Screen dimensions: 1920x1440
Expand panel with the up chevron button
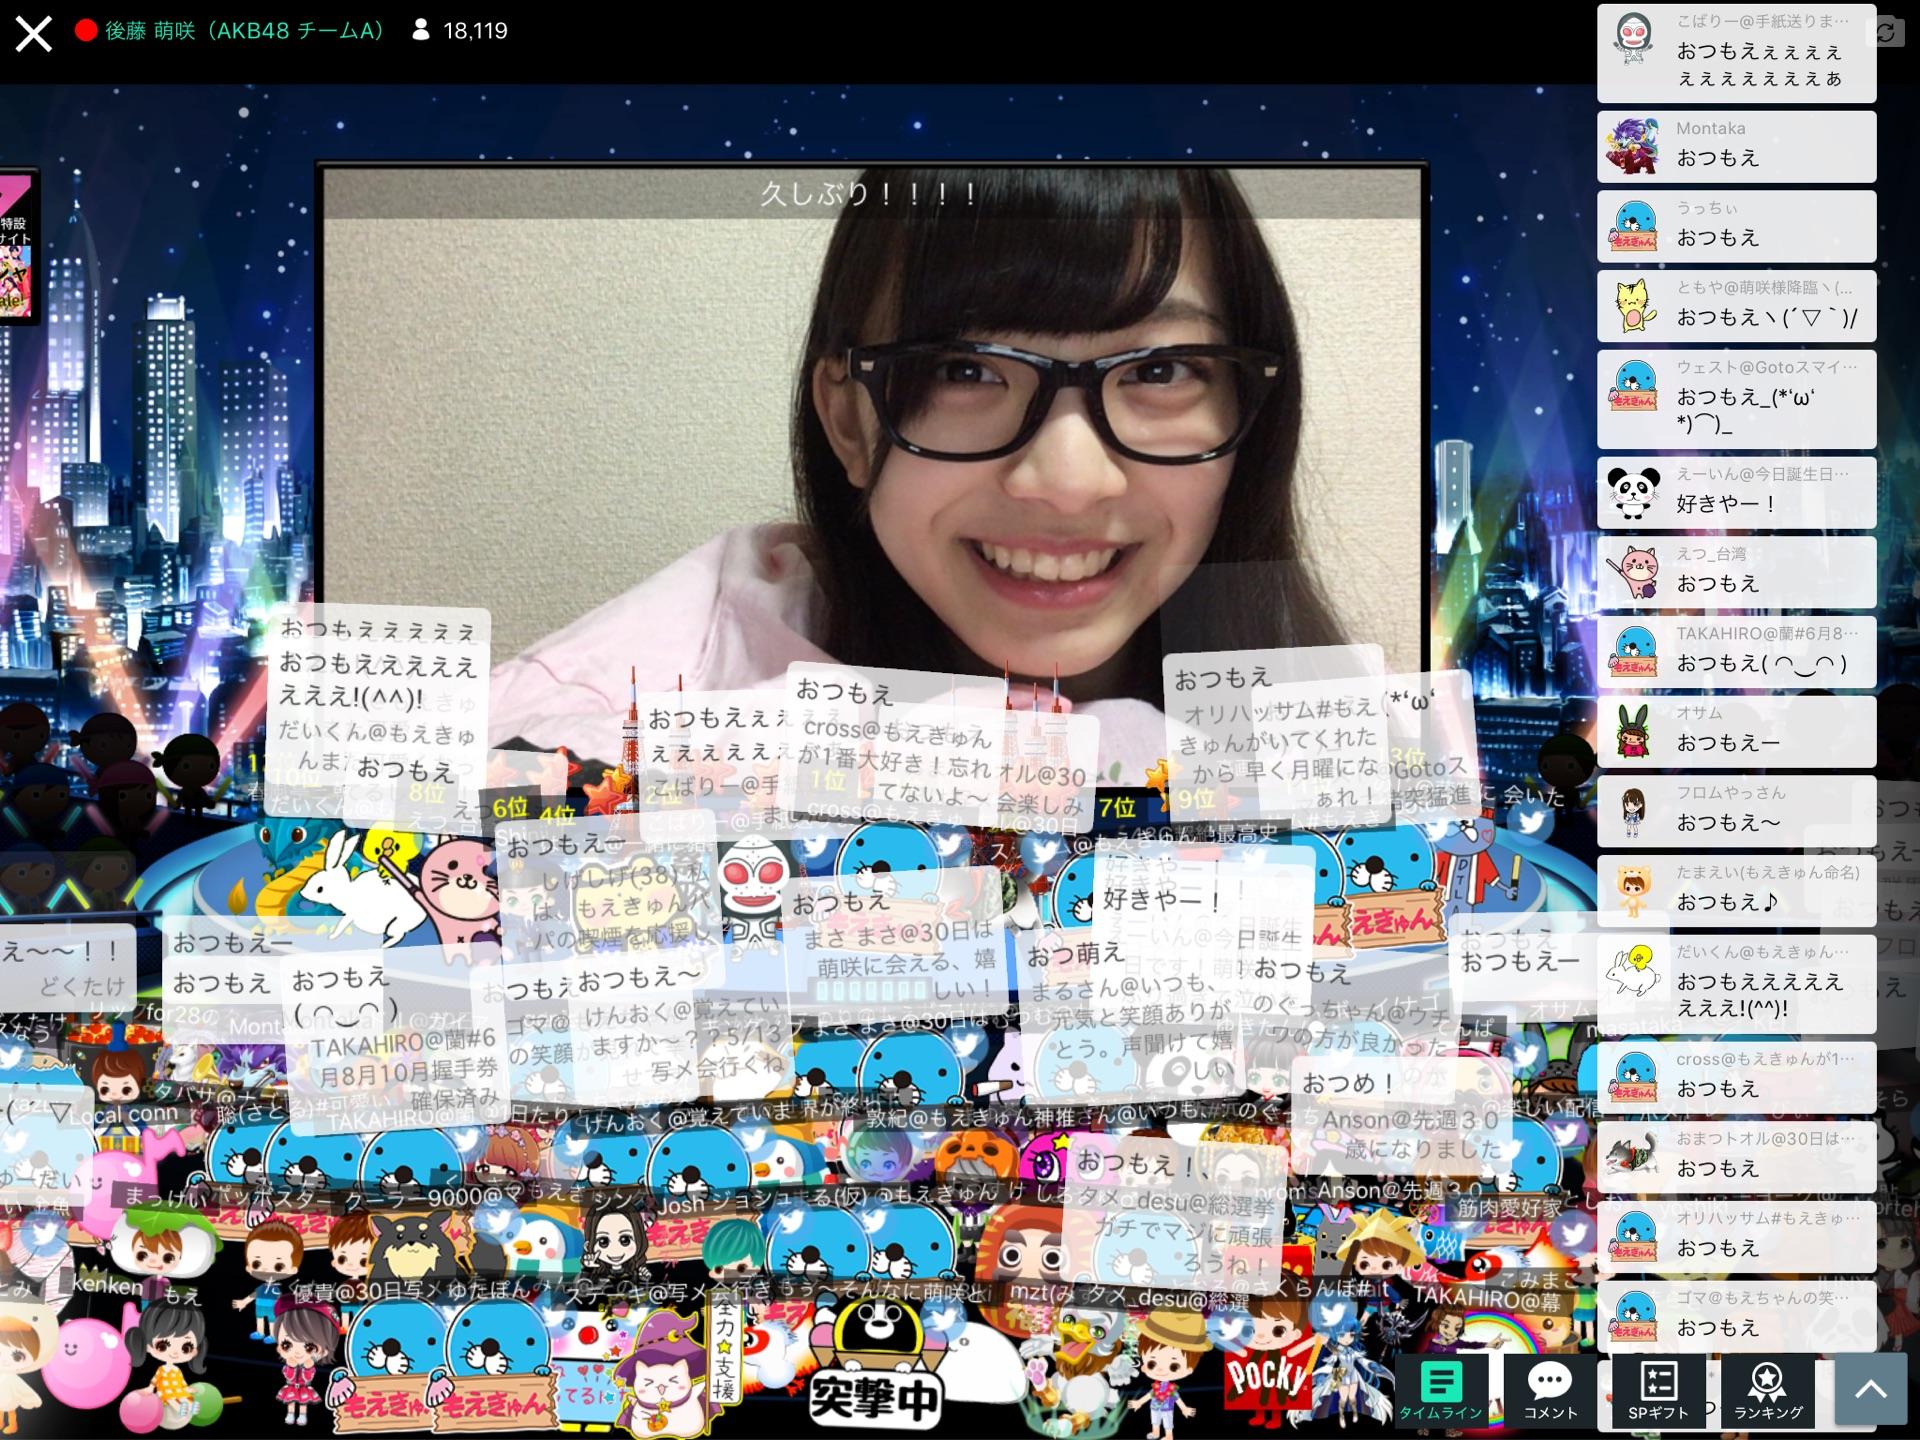1870,1390
